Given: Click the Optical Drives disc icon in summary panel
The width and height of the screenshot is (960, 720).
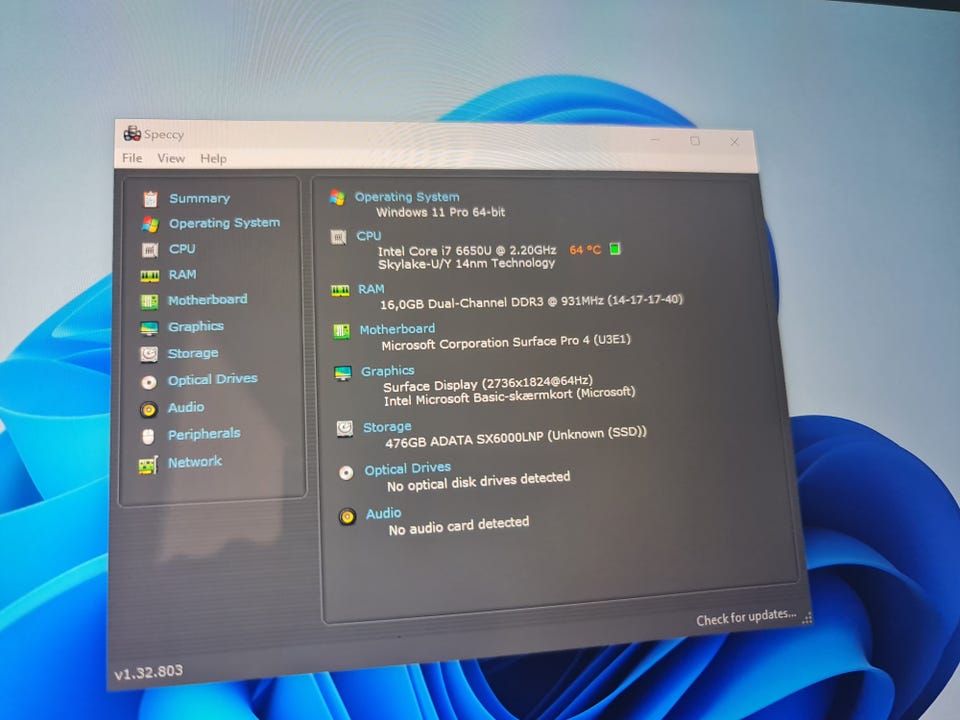Looking at the screenshot, I should tap(346, 473).
